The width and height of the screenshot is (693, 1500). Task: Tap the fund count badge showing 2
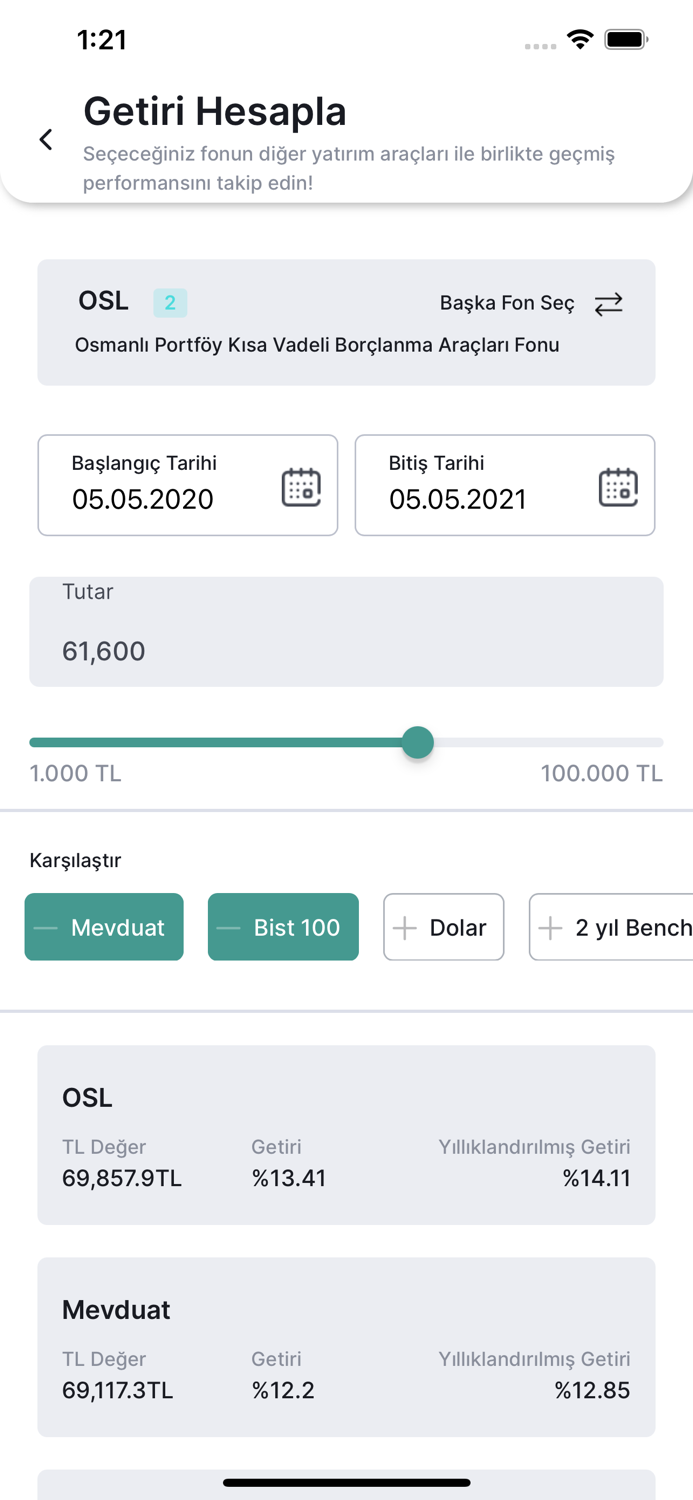[x=170, y=302]
